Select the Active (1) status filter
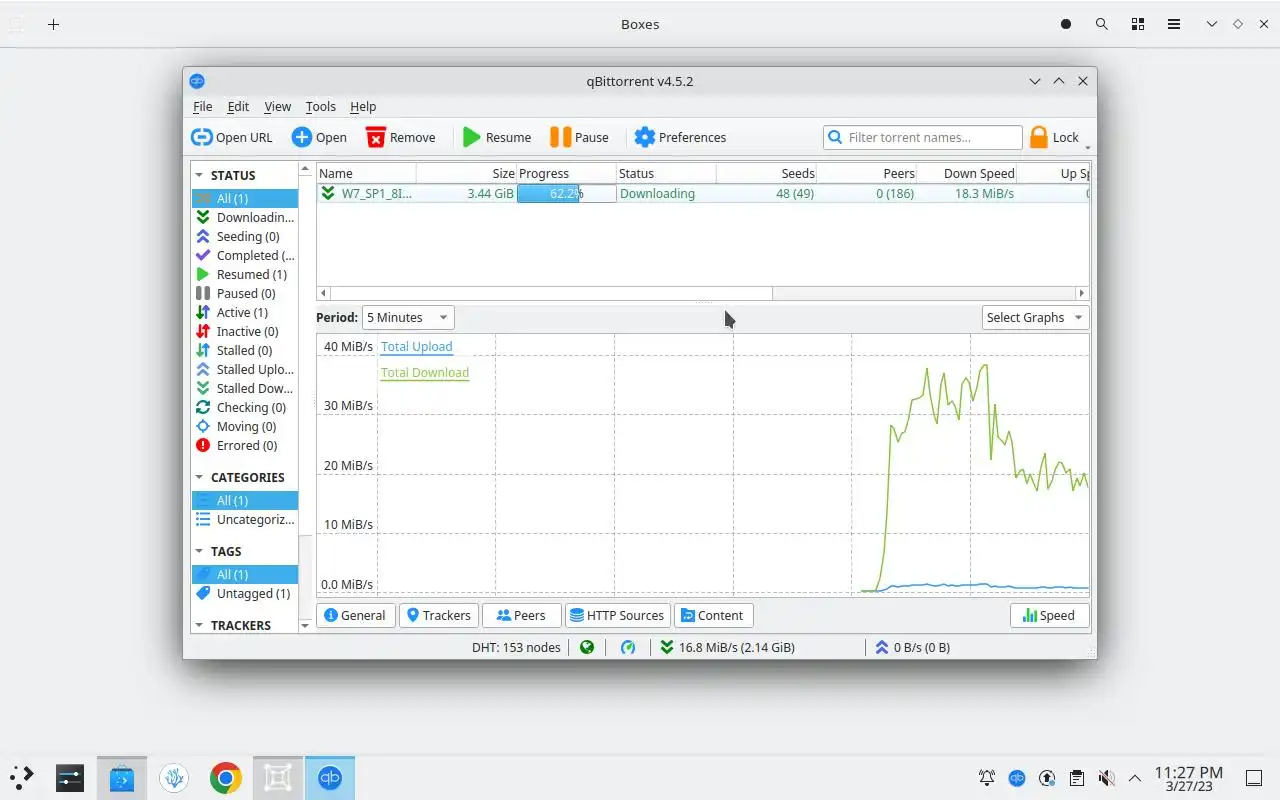The height and width of the screenshot is (800, 1280). tap(245, 312)
